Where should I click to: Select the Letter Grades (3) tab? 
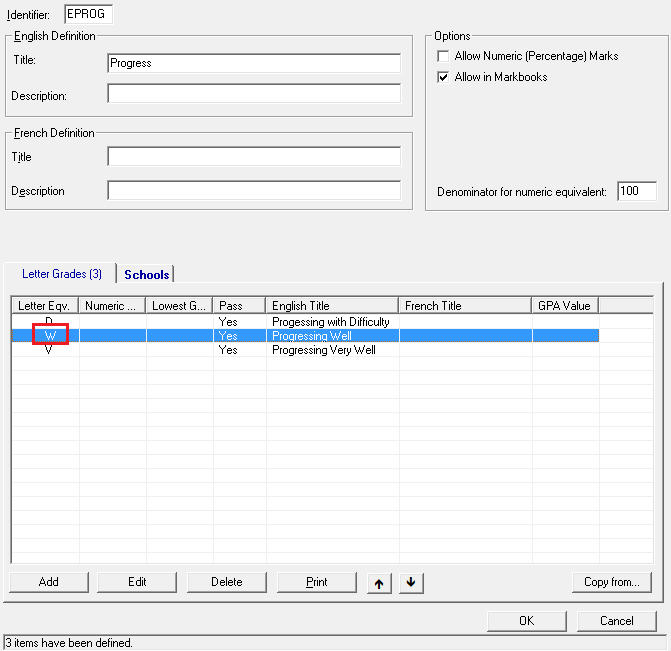[x=61, y=274]
